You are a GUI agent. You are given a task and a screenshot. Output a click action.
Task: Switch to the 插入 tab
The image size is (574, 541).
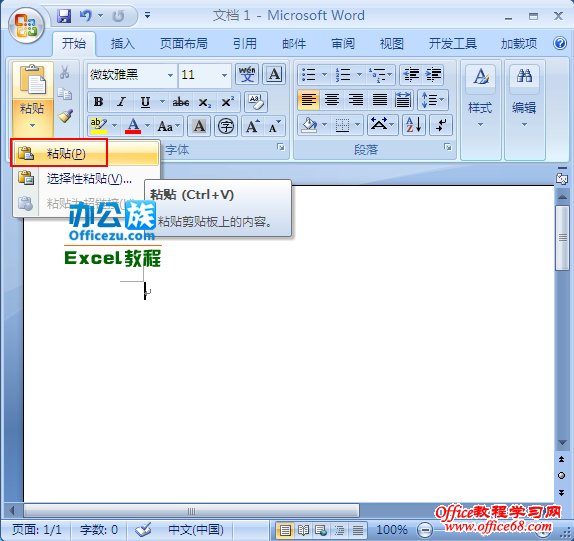click(x=123, y=44)
